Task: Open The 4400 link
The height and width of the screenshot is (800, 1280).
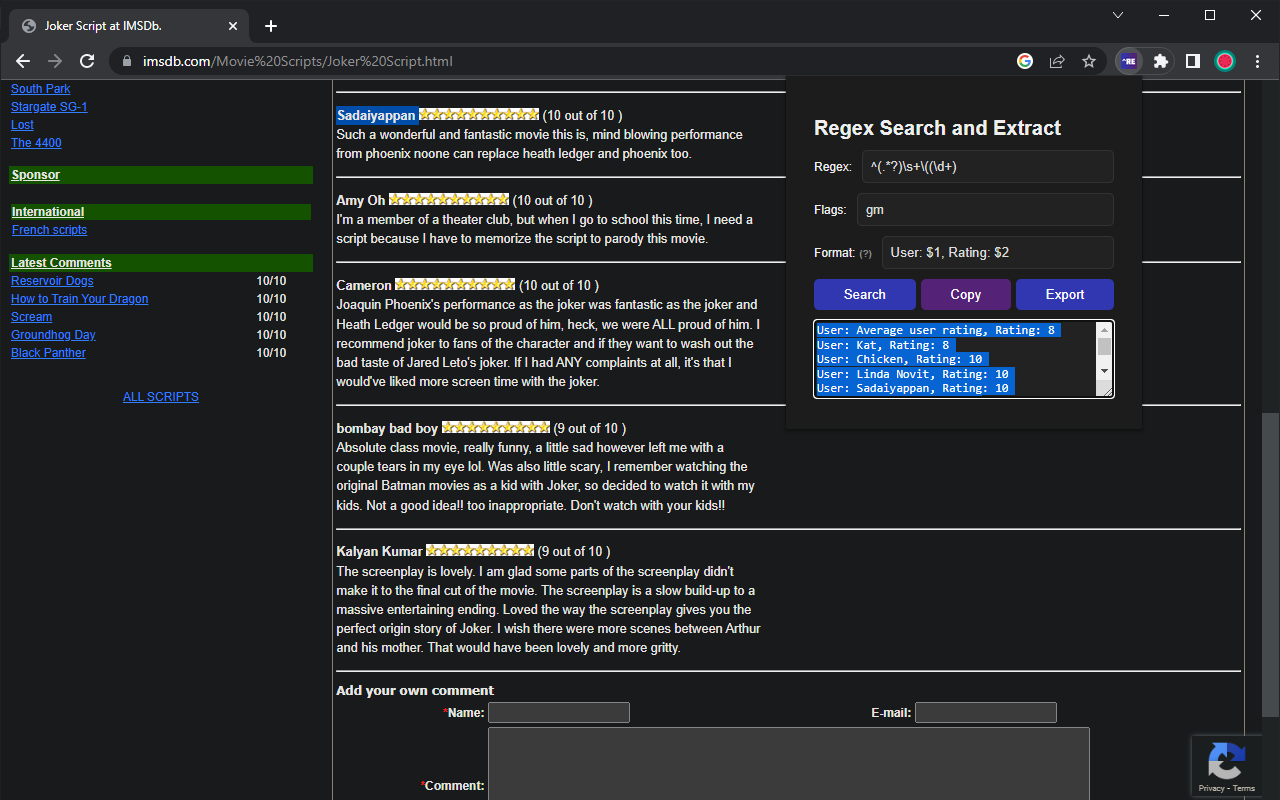Action: click(x=36, y=143)
